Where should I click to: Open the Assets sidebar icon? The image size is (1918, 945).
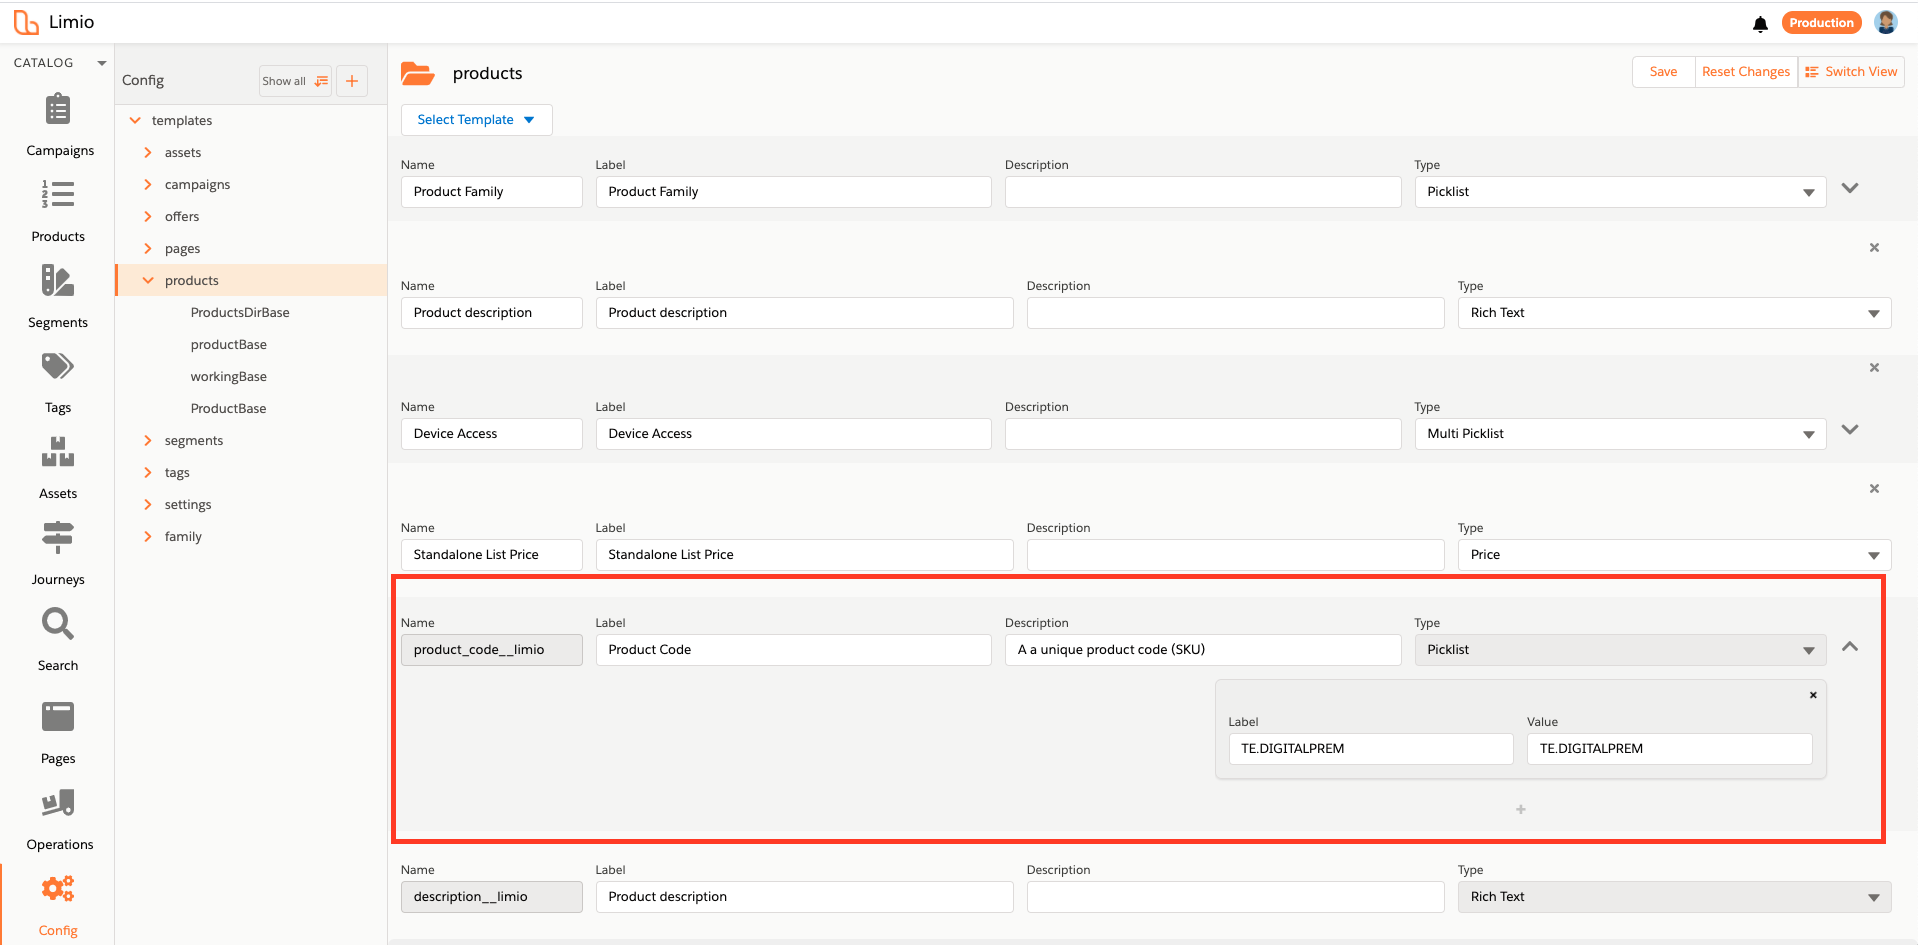[58, 453]
